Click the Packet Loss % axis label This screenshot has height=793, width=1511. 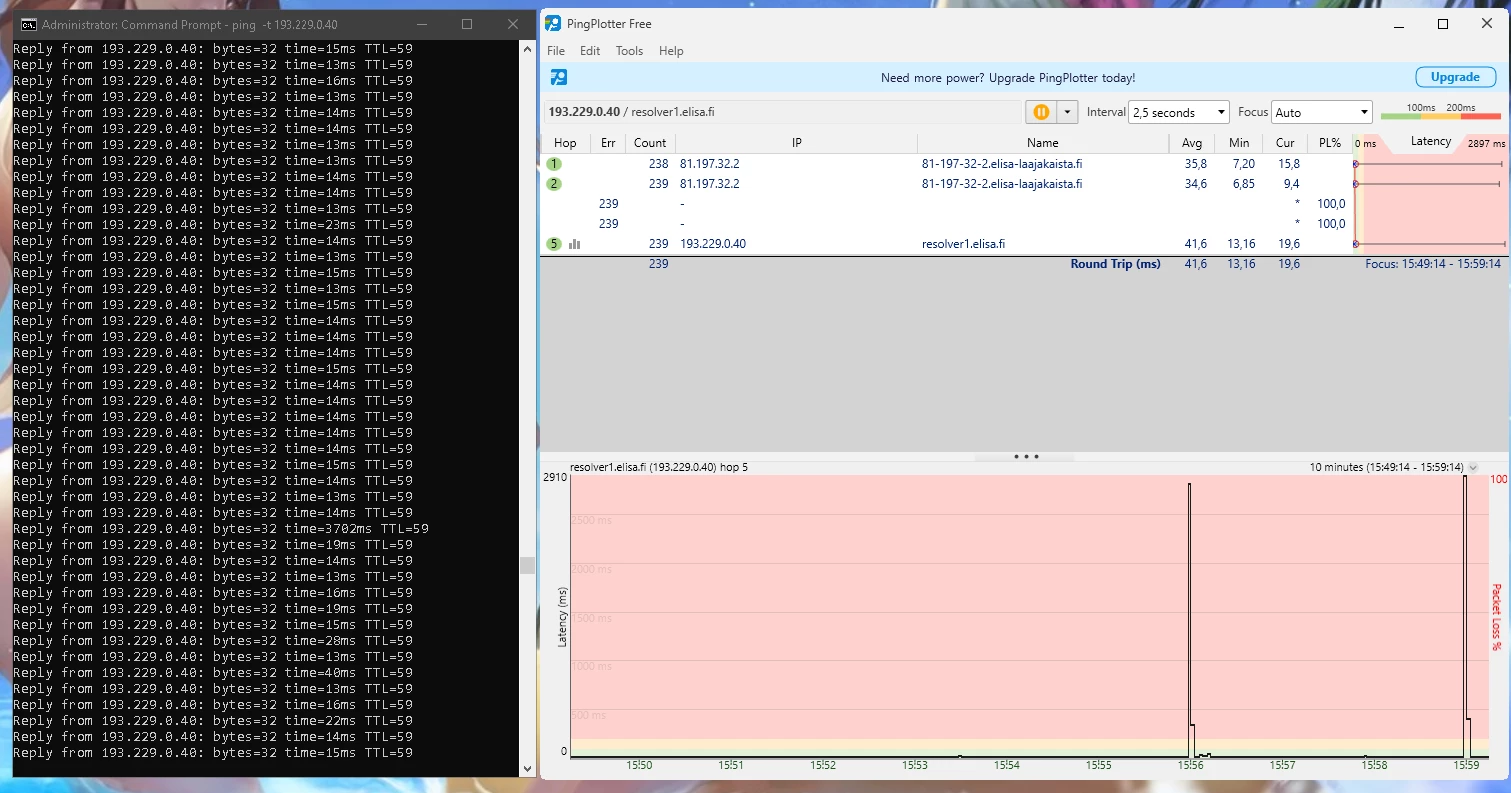(1496, 617)
